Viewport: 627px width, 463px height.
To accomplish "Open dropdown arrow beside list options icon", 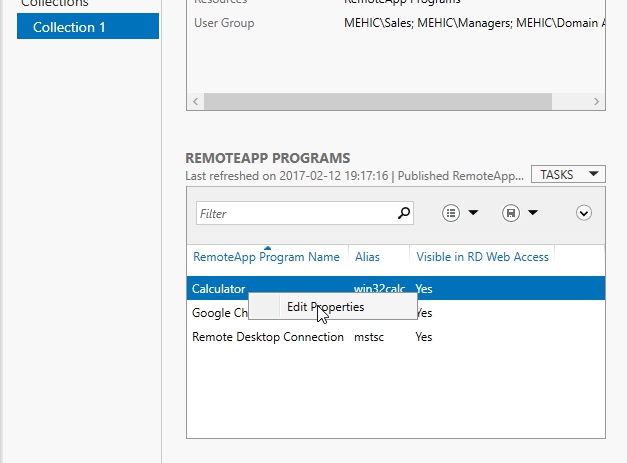I will [x=473, y=213].
